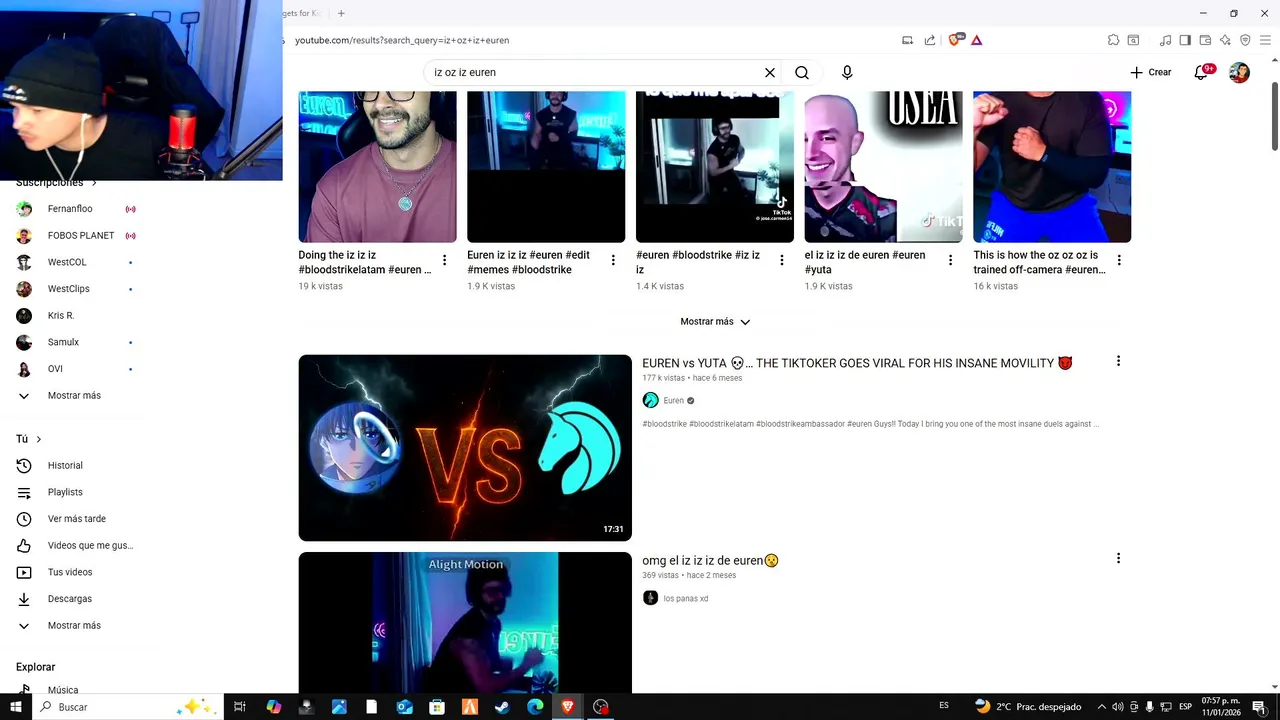Expand the Tú section chevron
The width and height of the screenshot is (1280, 720).
(x=39, y=439)
